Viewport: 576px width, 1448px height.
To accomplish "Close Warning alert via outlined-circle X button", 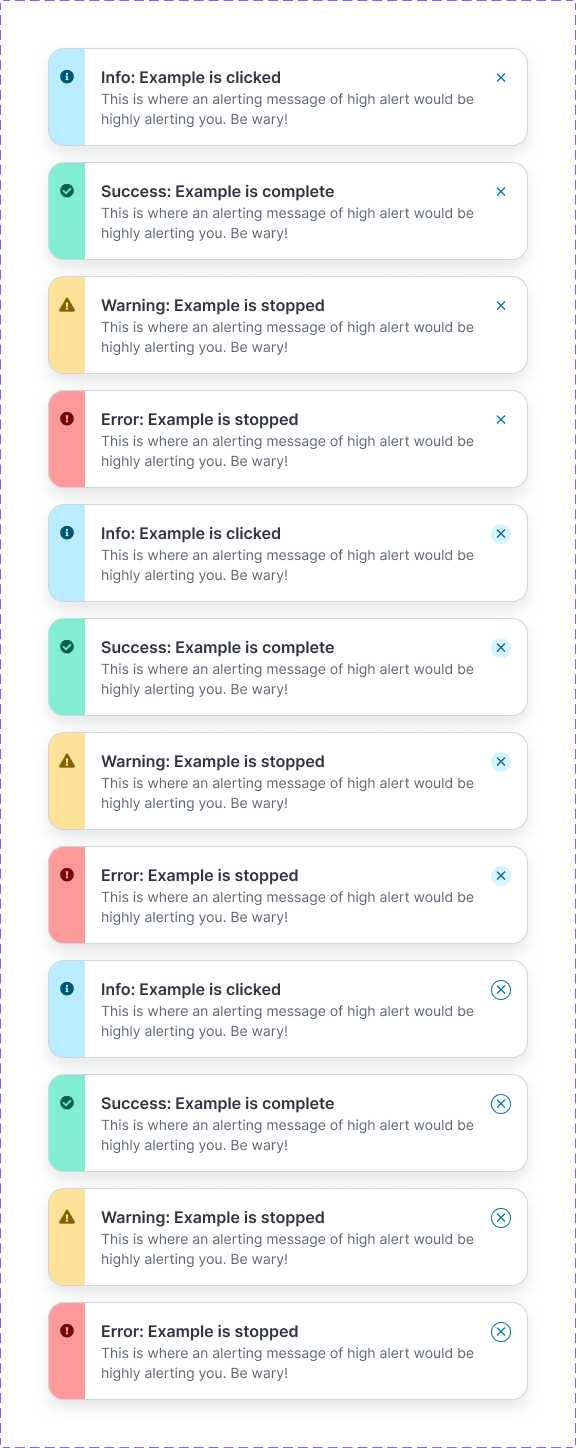I will coord(501,1217).
